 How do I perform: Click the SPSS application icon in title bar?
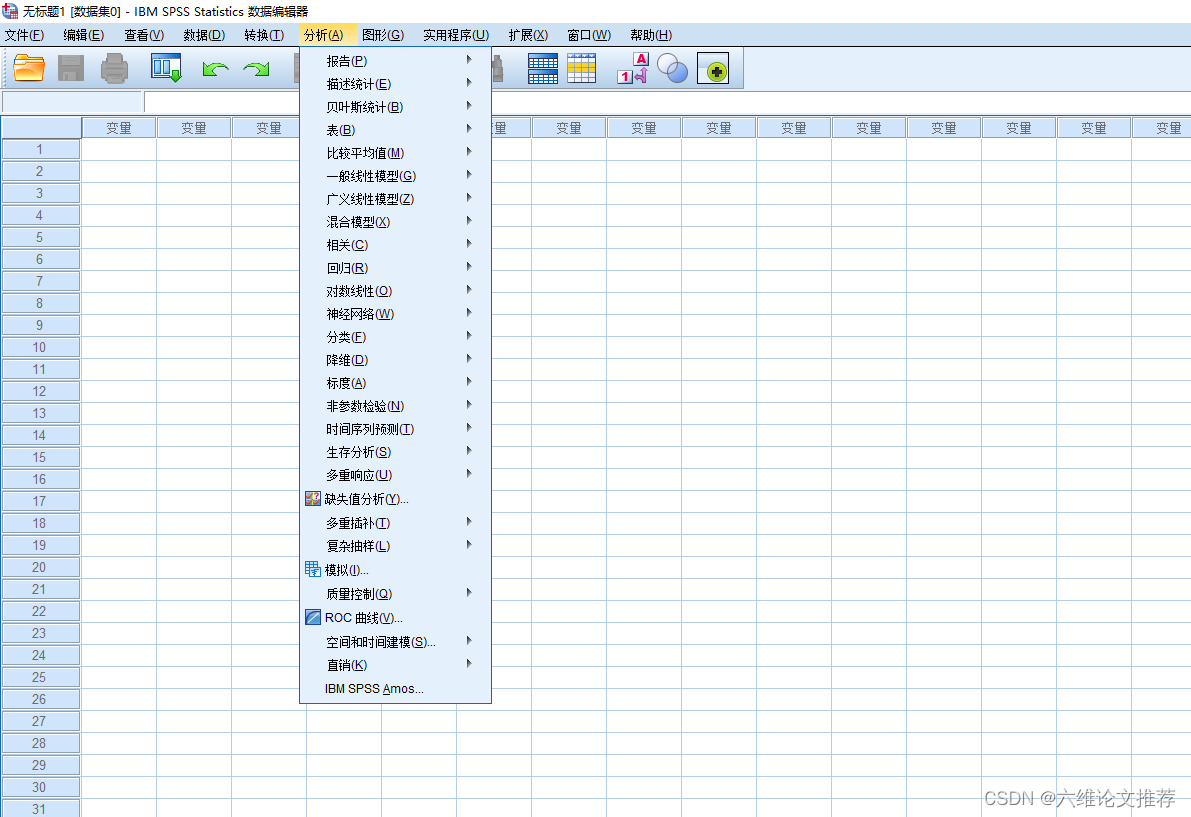[10, 11]
